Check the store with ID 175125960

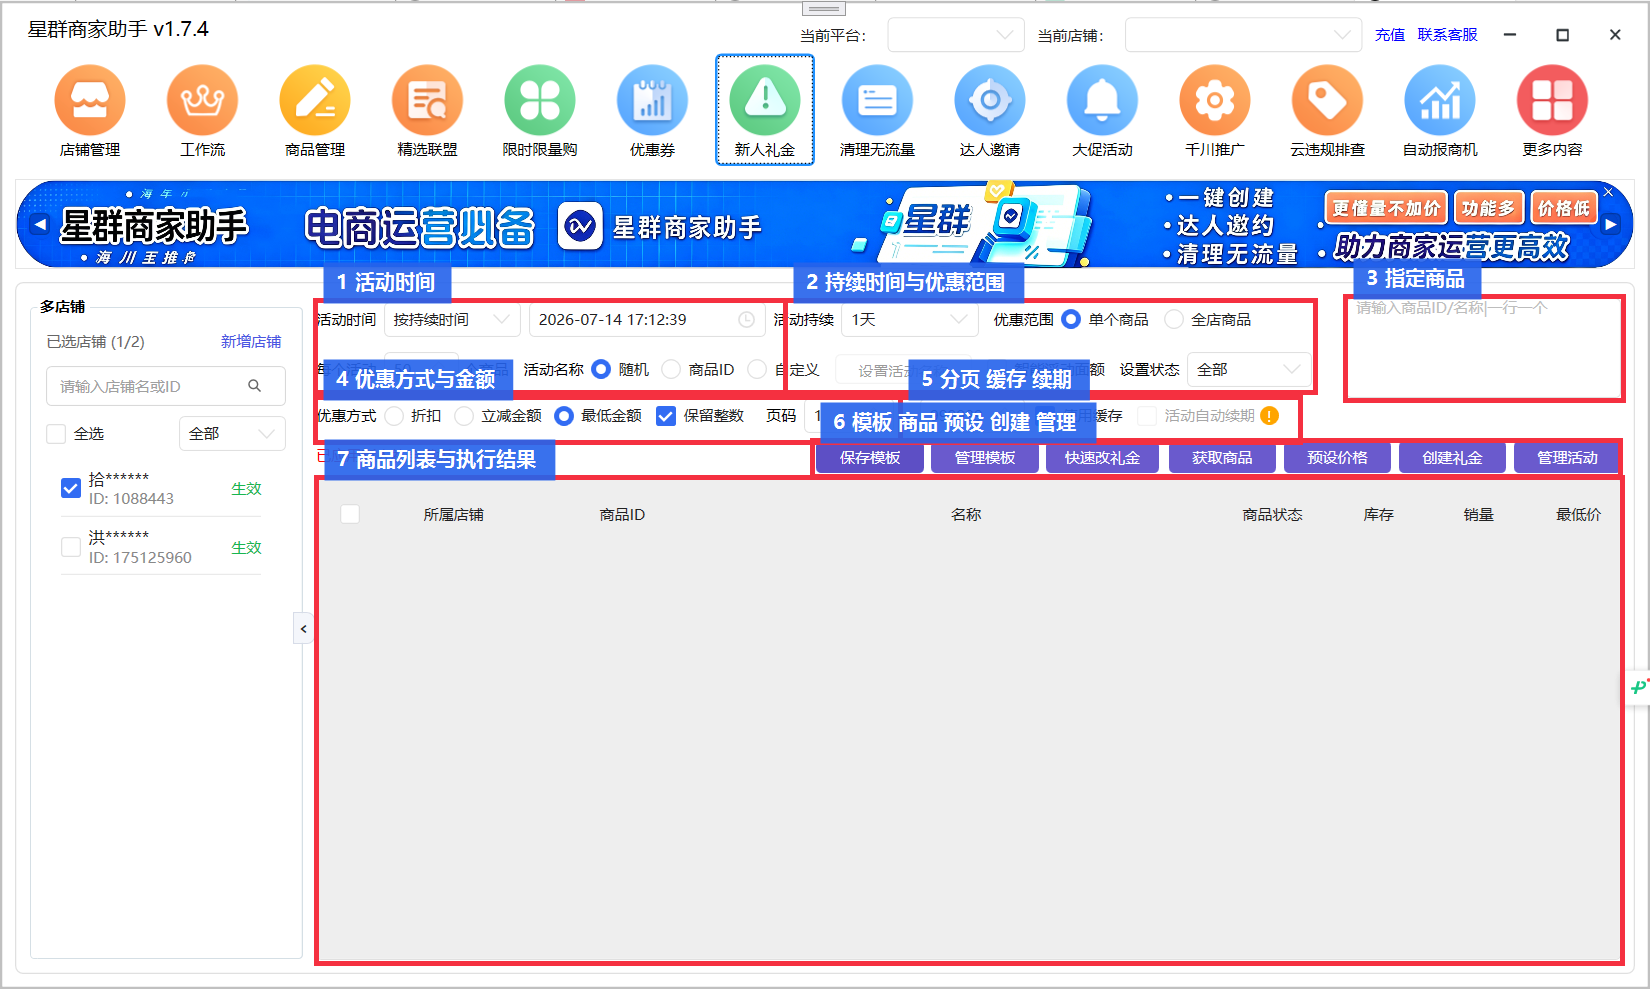(71, 547)
